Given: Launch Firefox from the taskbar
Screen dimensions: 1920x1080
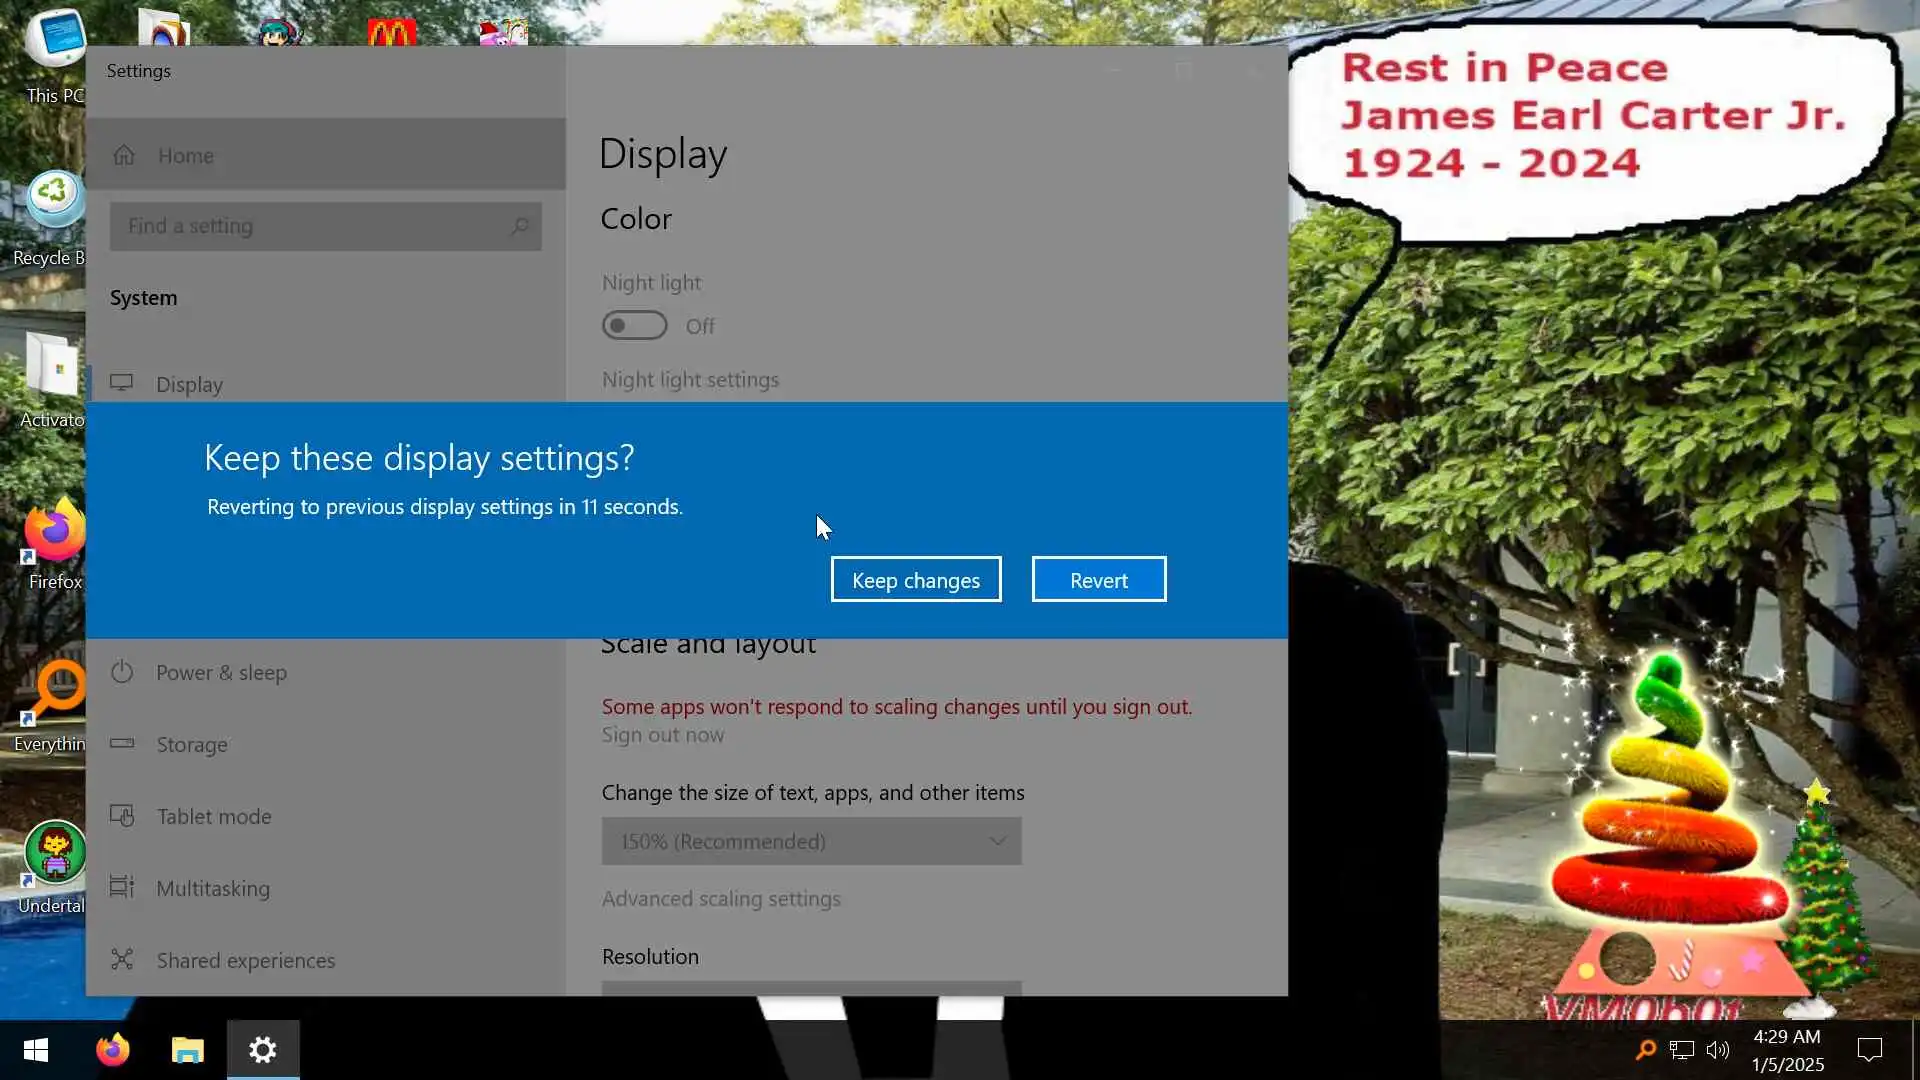Looking at the screenshot, I should [x=112, y=1050].
